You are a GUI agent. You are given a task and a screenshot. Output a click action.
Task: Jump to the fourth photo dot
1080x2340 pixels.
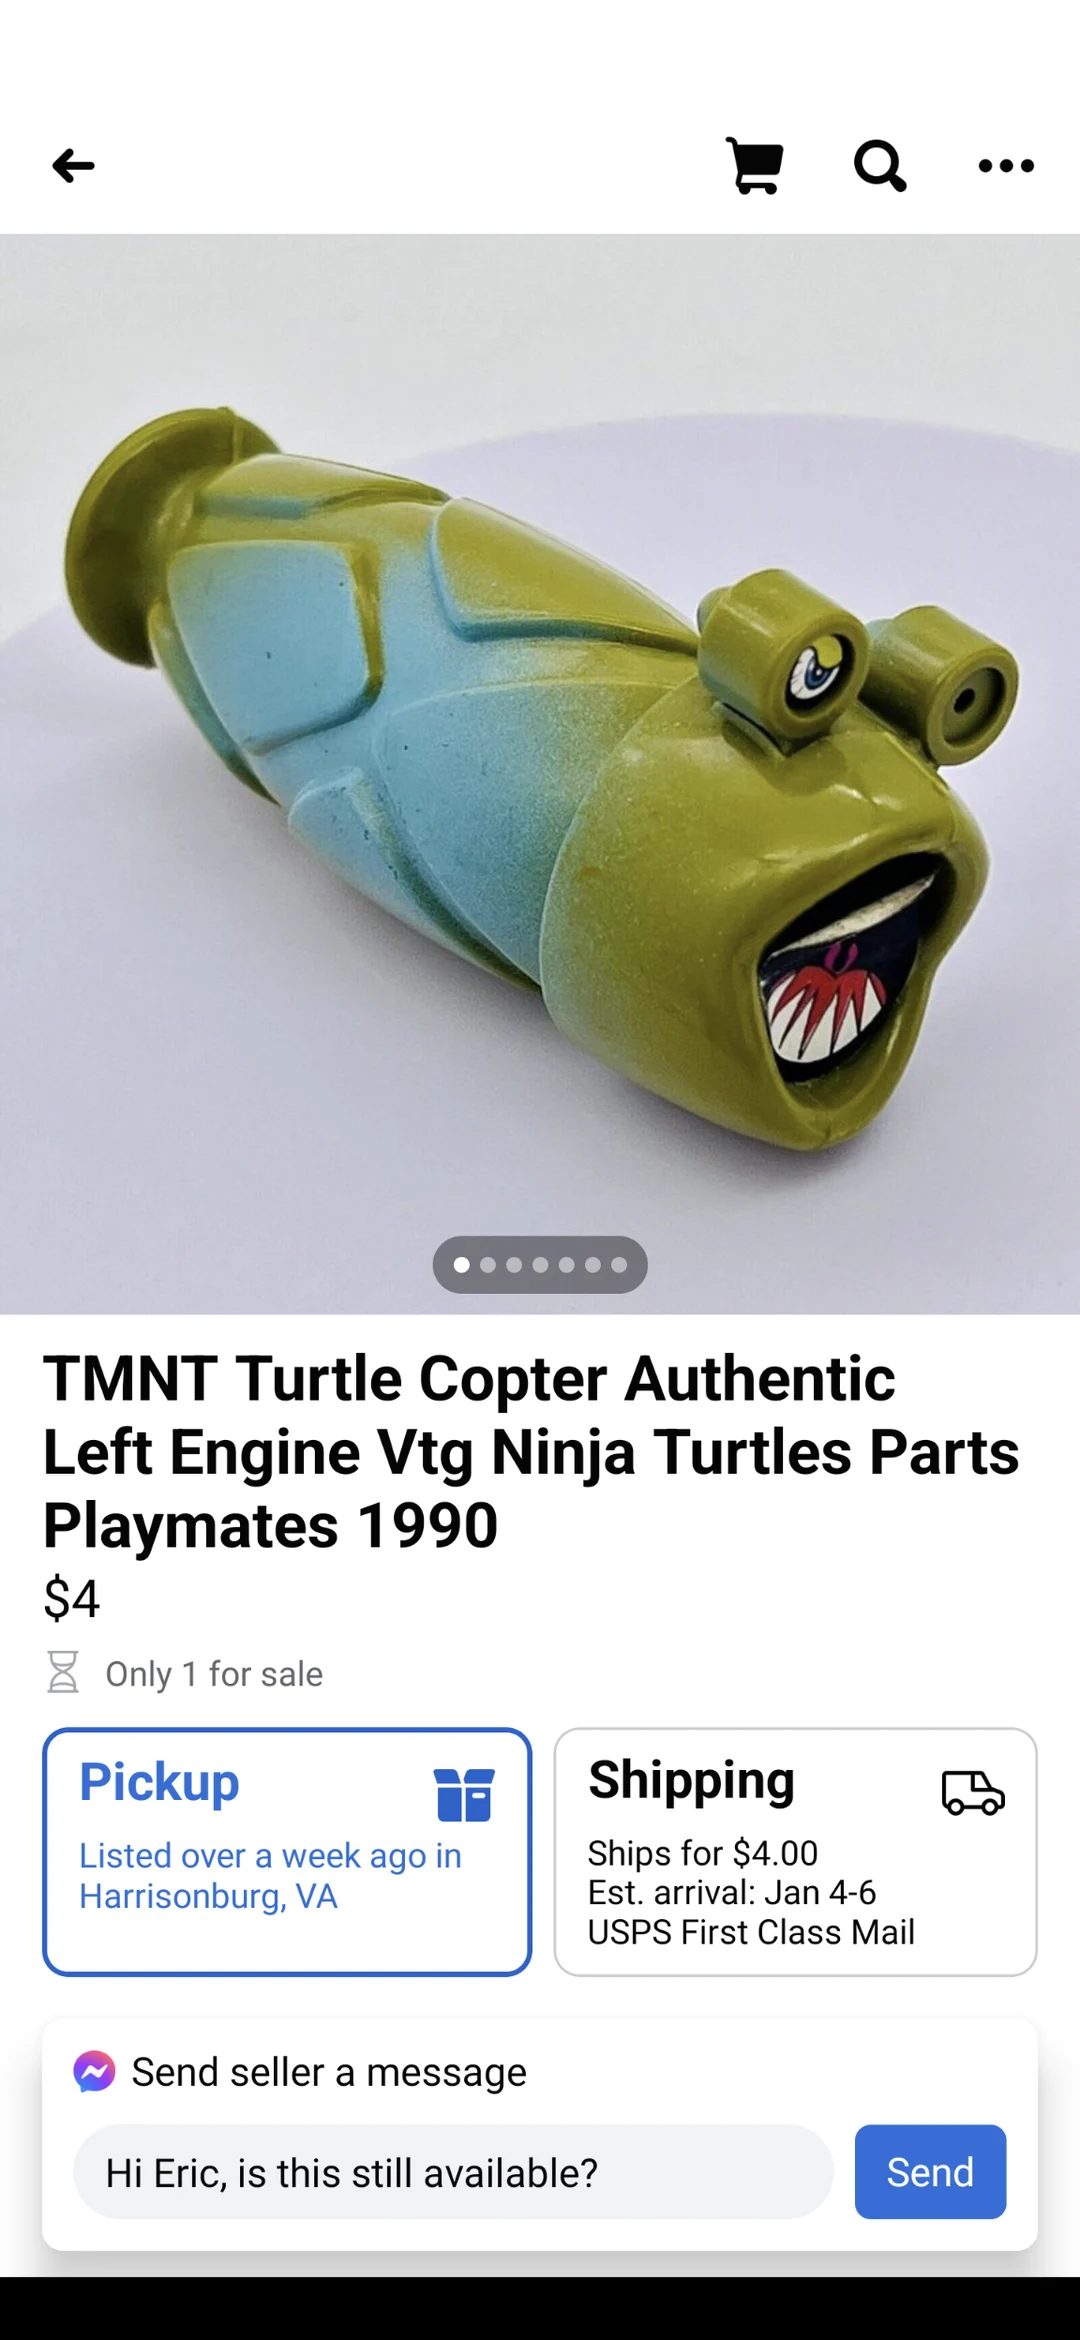click(540, 1265)
